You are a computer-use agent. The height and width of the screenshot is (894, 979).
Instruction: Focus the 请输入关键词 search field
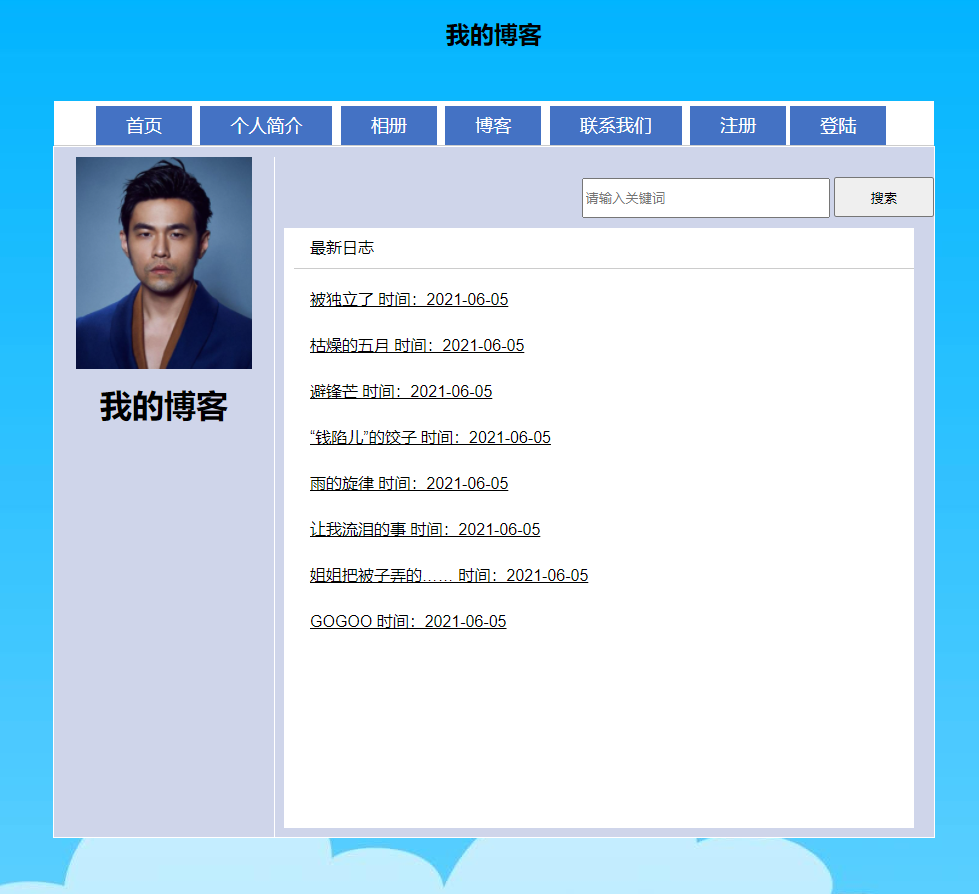tap(706, 198)
